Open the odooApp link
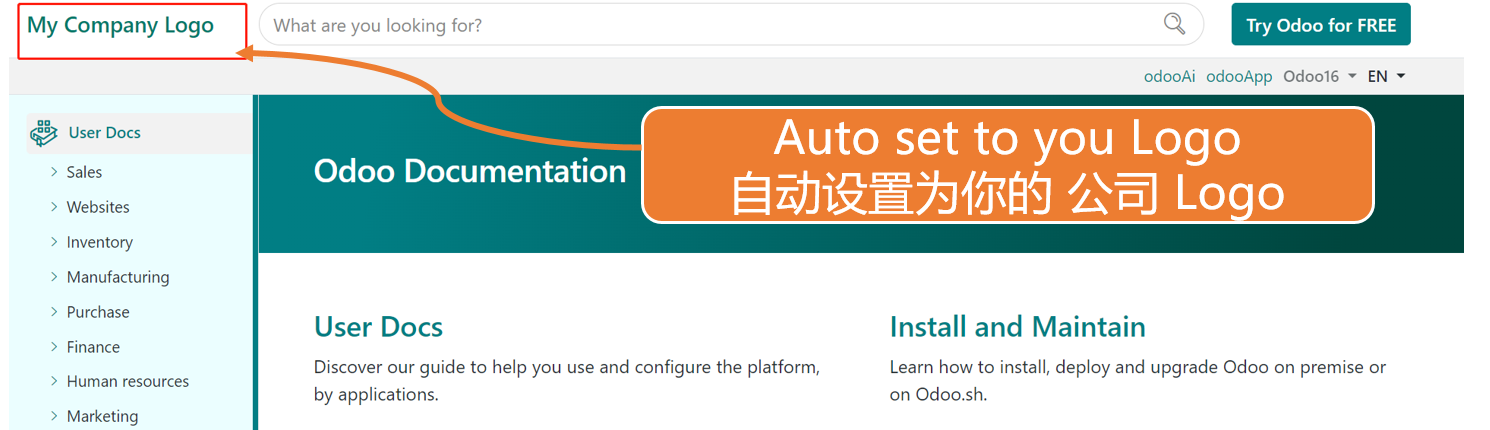The image size is (1490, 430). [x=1239, y=76]
